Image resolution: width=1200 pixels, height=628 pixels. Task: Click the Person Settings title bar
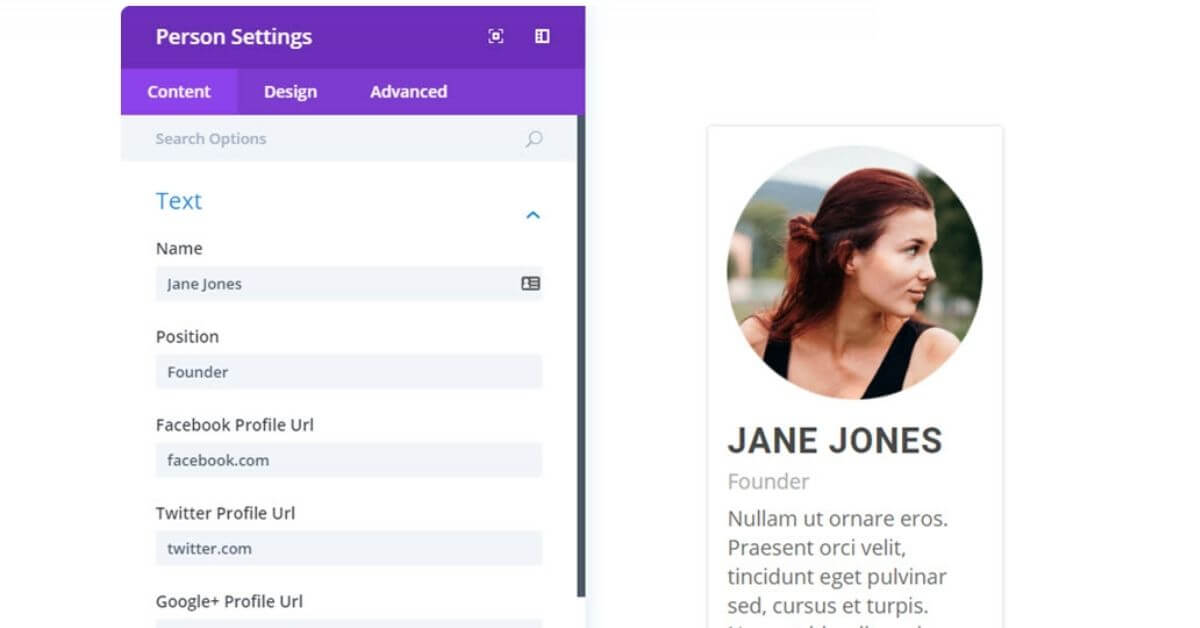pyautogui.click(x=234, y=36)
